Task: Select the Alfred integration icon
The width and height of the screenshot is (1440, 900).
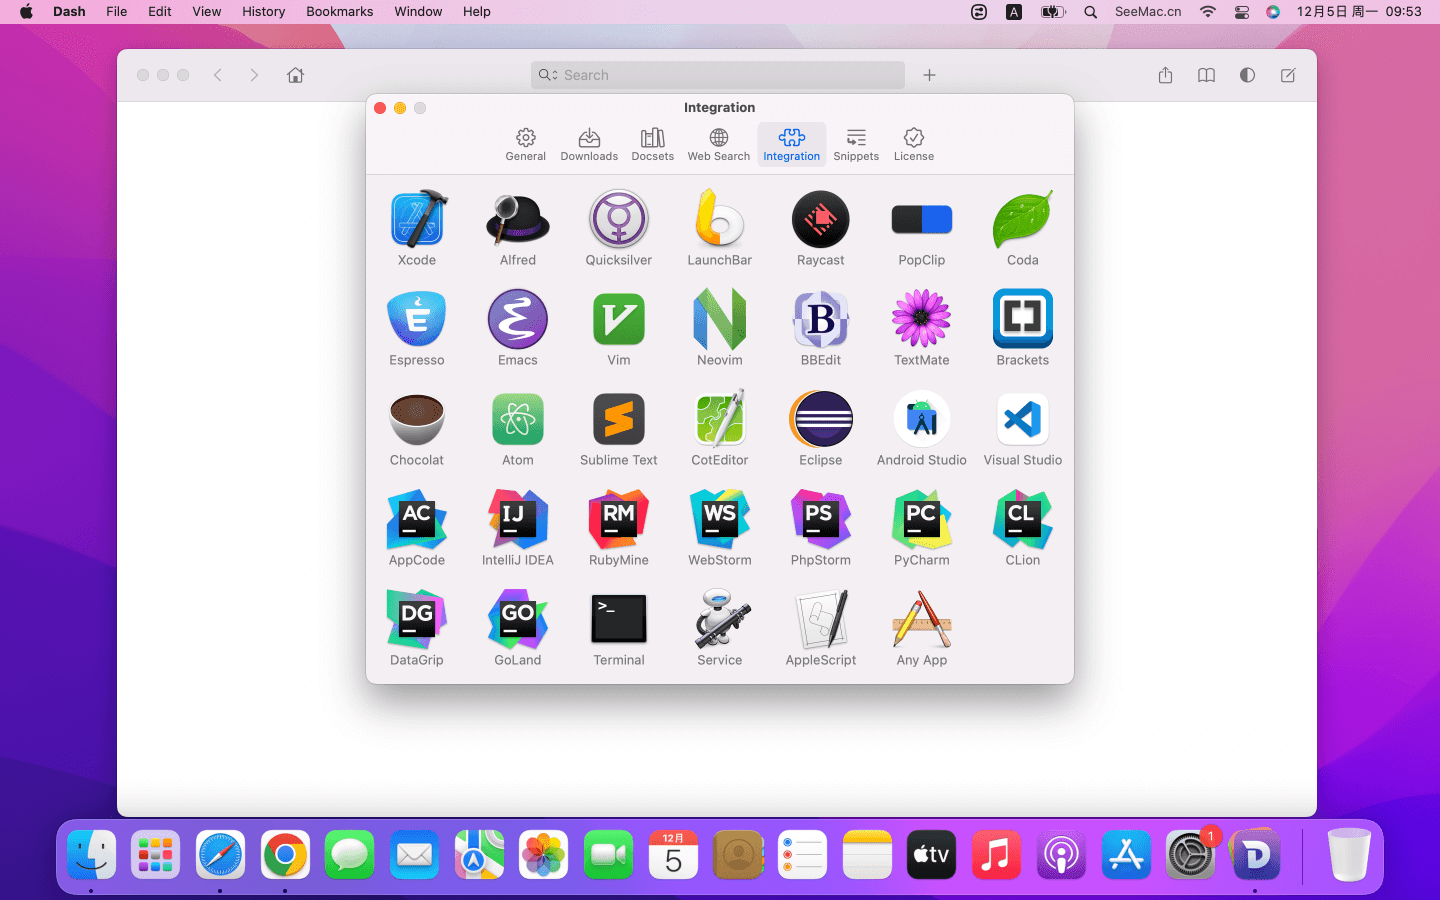Action: 518,219
